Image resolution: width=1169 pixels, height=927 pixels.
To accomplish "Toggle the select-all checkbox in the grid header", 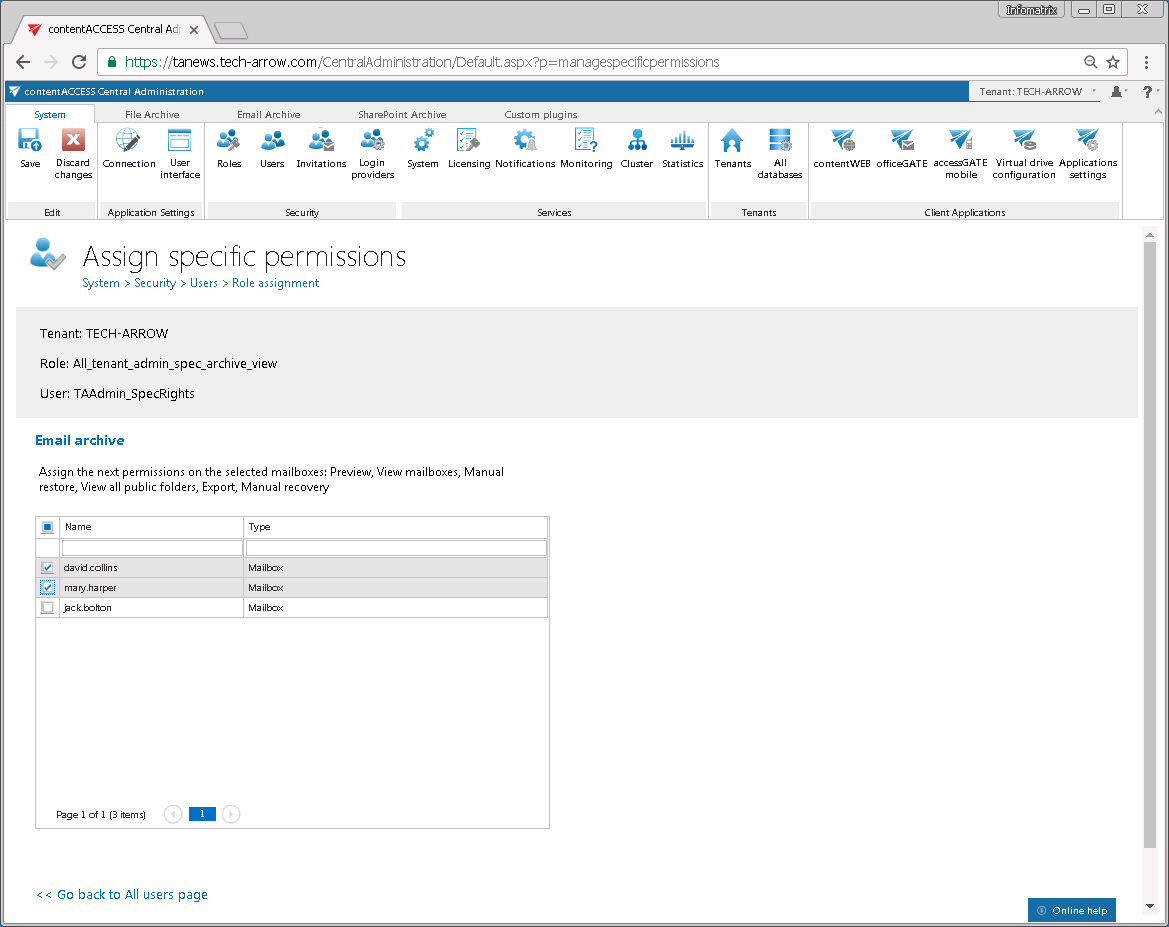I will tap(46, 527).
